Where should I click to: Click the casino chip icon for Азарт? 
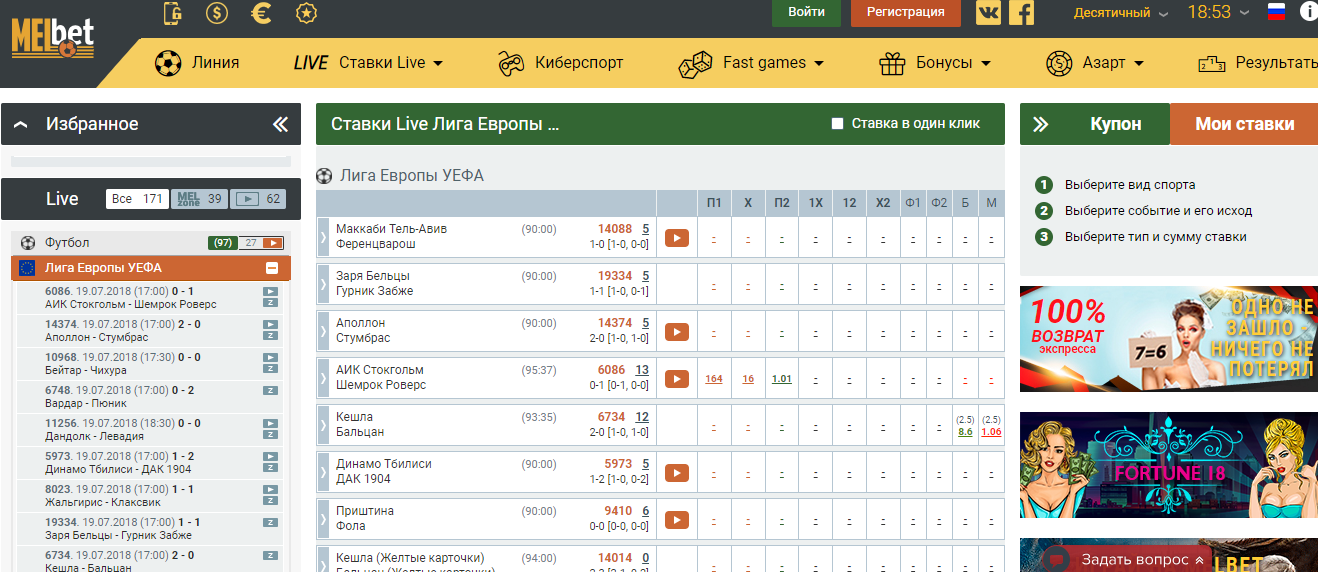tap(1059, 63)
